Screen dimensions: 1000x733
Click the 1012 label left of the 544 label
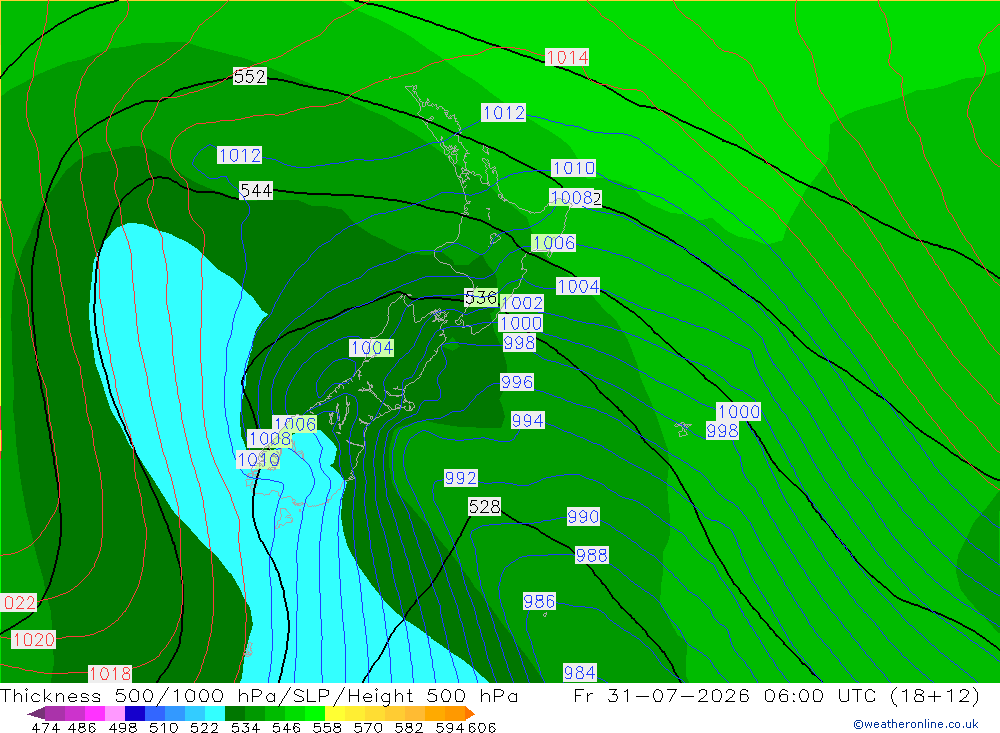pyautogui.click(x=239, y=156)
